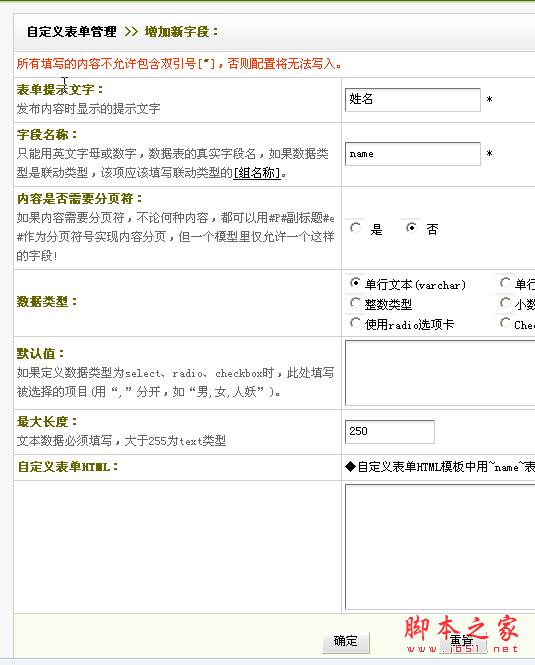Click the 自定义表单管理 breadcrumb text
The height and width of the screenshot is (665, 535).
(x=71, y=32)
